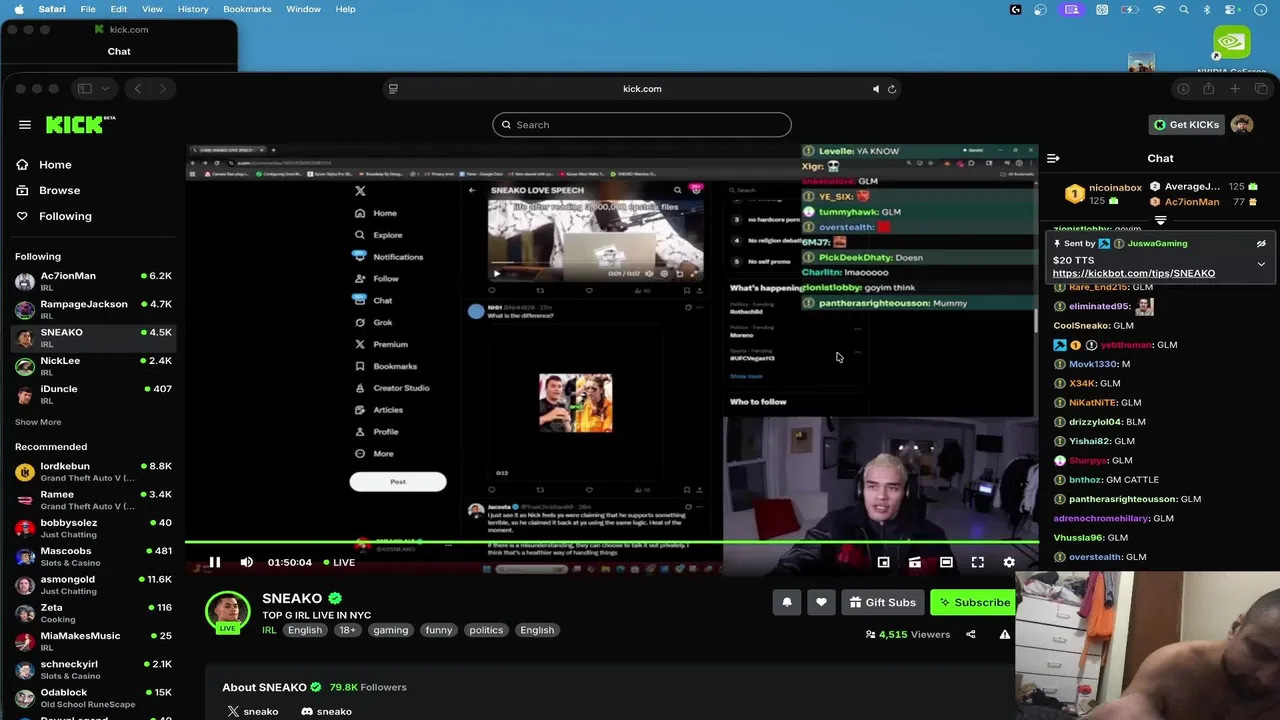
Task: Go forward in Safari
Action: click(162, 88)
